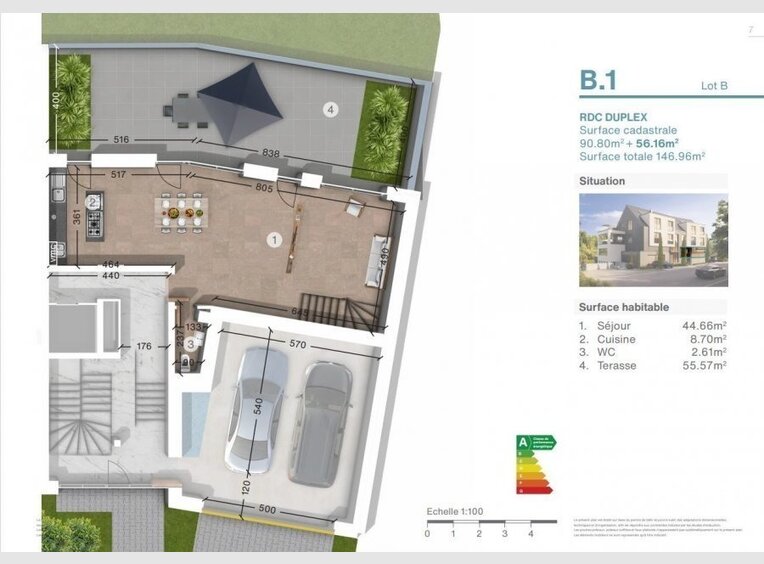Click the 'RDC DUPLEX' heading
This screenshot has width=764, height=564.
[613, 117]
